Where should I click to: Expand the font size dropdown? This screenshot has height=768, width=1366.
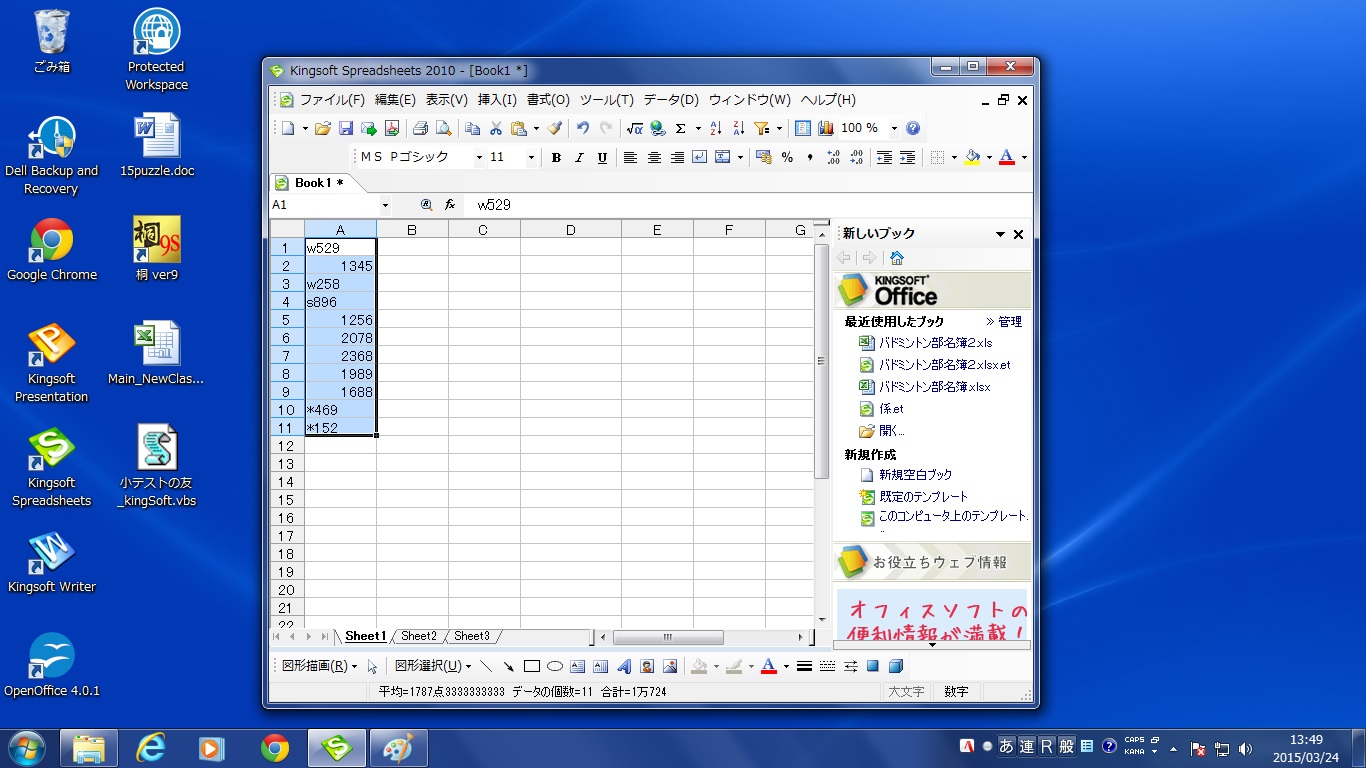pos(530,157)
